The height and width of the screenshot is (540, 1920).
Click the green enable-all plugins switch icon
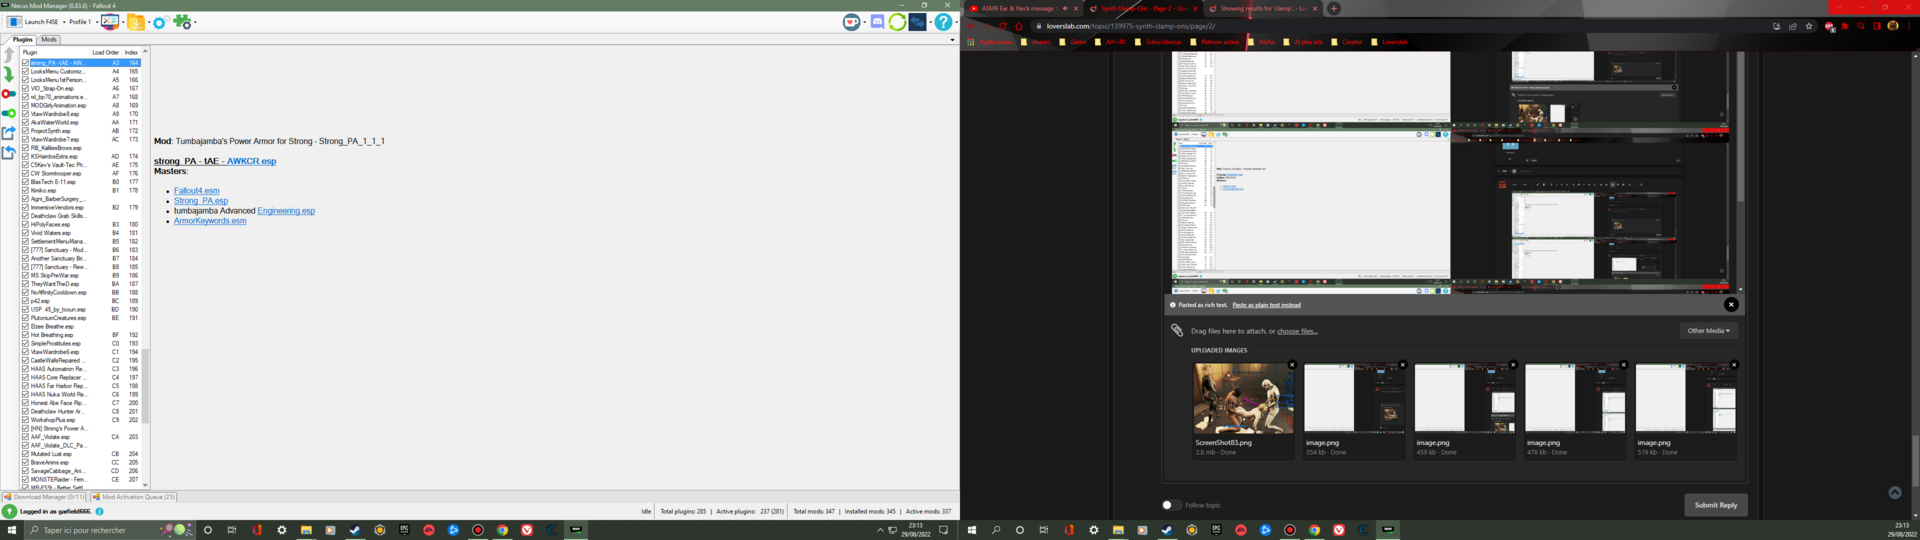click(x=9, y=113)
